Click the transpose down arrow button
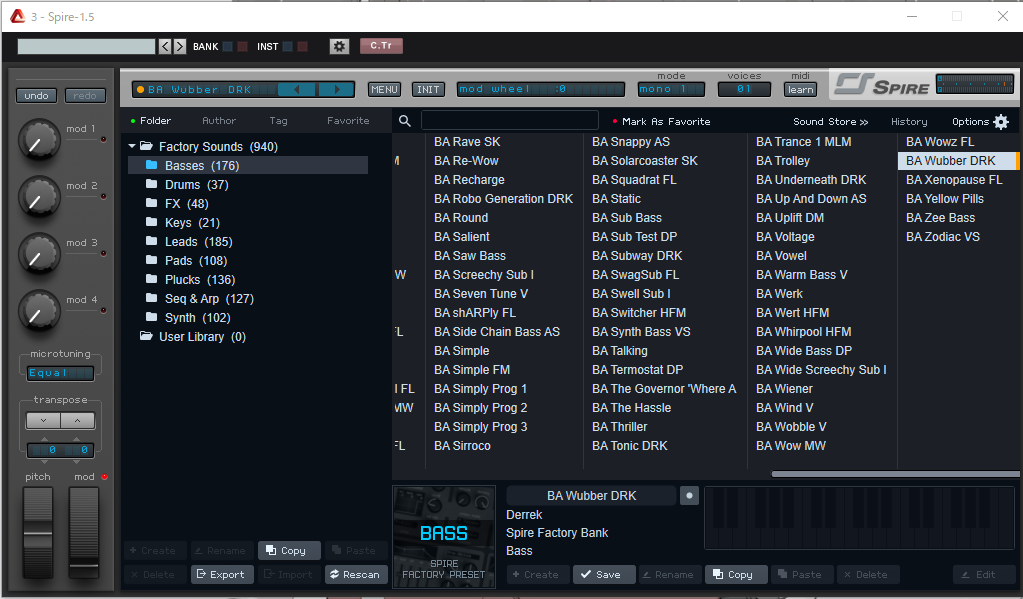Image resolution: width=1023 pixels, height=599 pixels. coord(43,421)
